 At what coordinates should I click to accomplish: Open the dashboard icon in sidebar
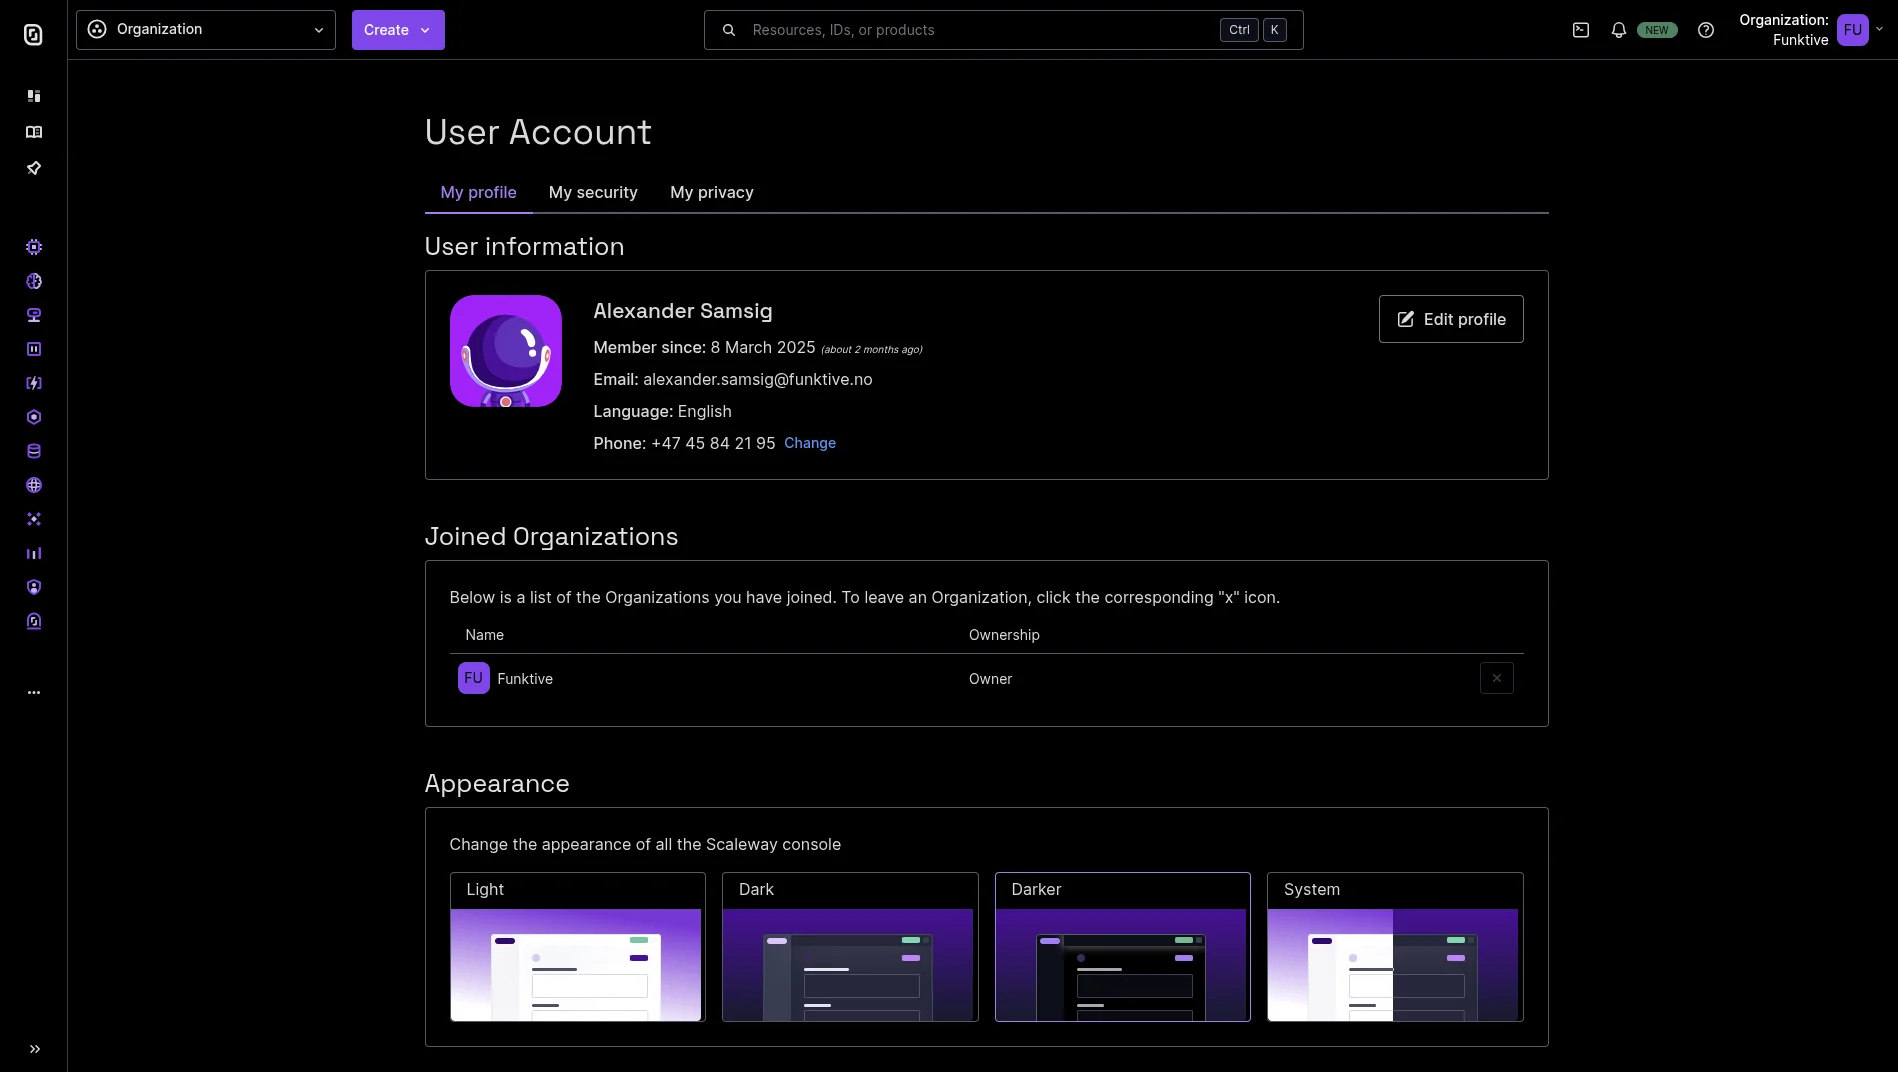coord(34,96)
